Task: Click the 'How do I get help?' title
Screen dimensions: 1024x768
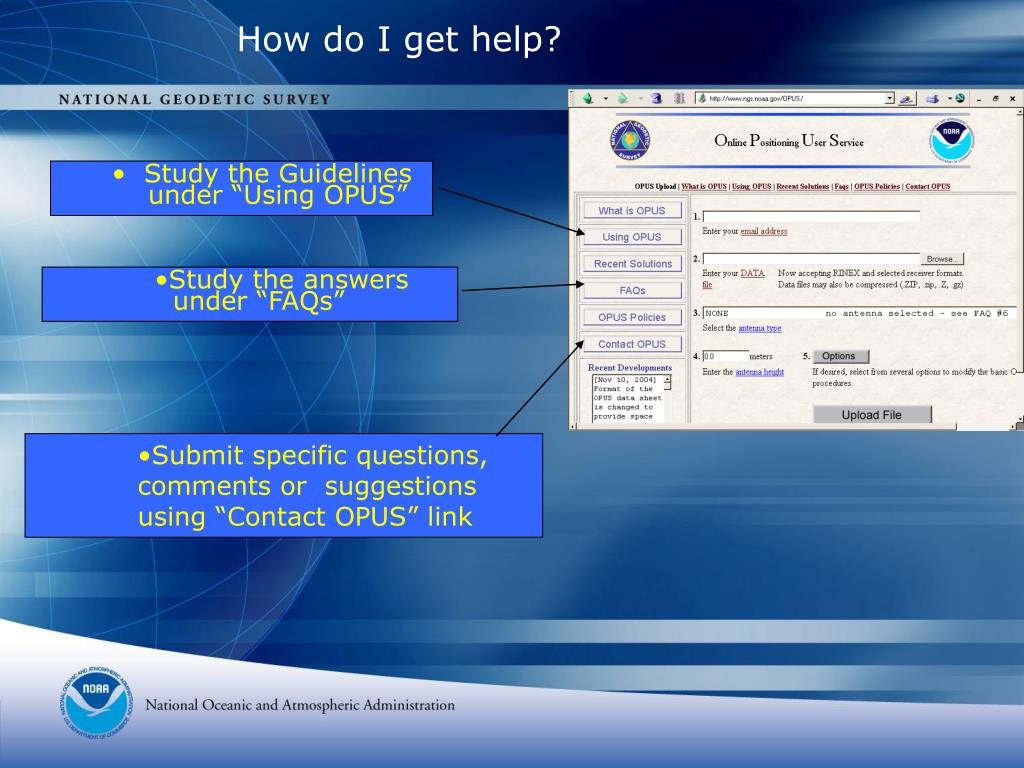Action: click(399, 39)
